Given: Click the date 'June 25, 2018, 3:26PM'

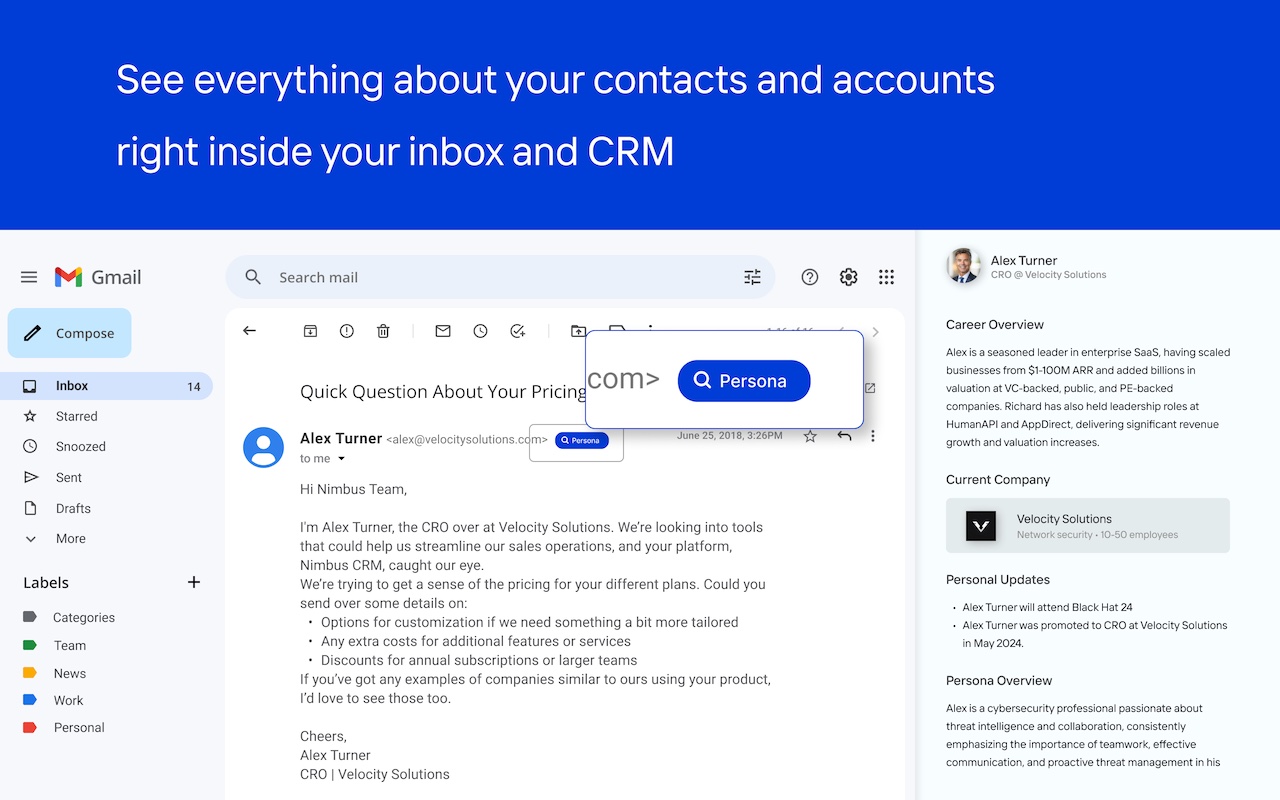Looking at the screenshot, I should pyautogui.click(x=732, y=436).
